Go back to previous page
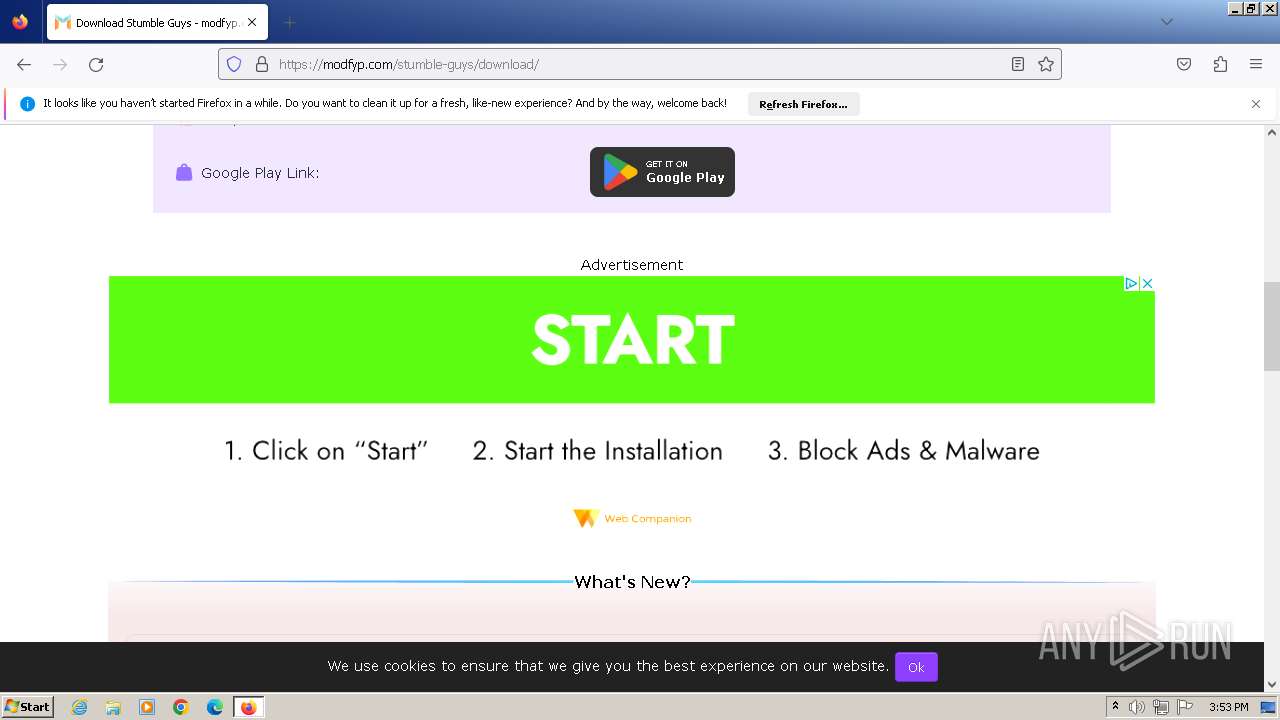The height and width of the screenshot is (720, 1280). pos(24,64)
